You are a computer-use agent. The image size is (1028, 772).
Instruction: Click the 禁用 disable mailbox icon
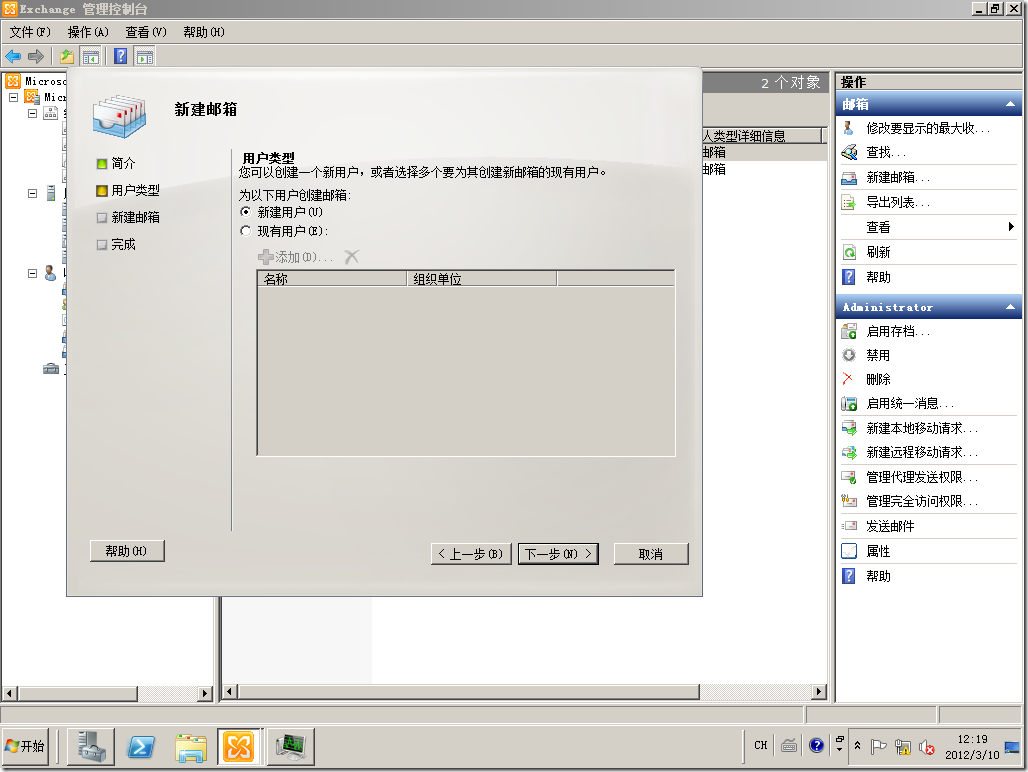point(849,353)
